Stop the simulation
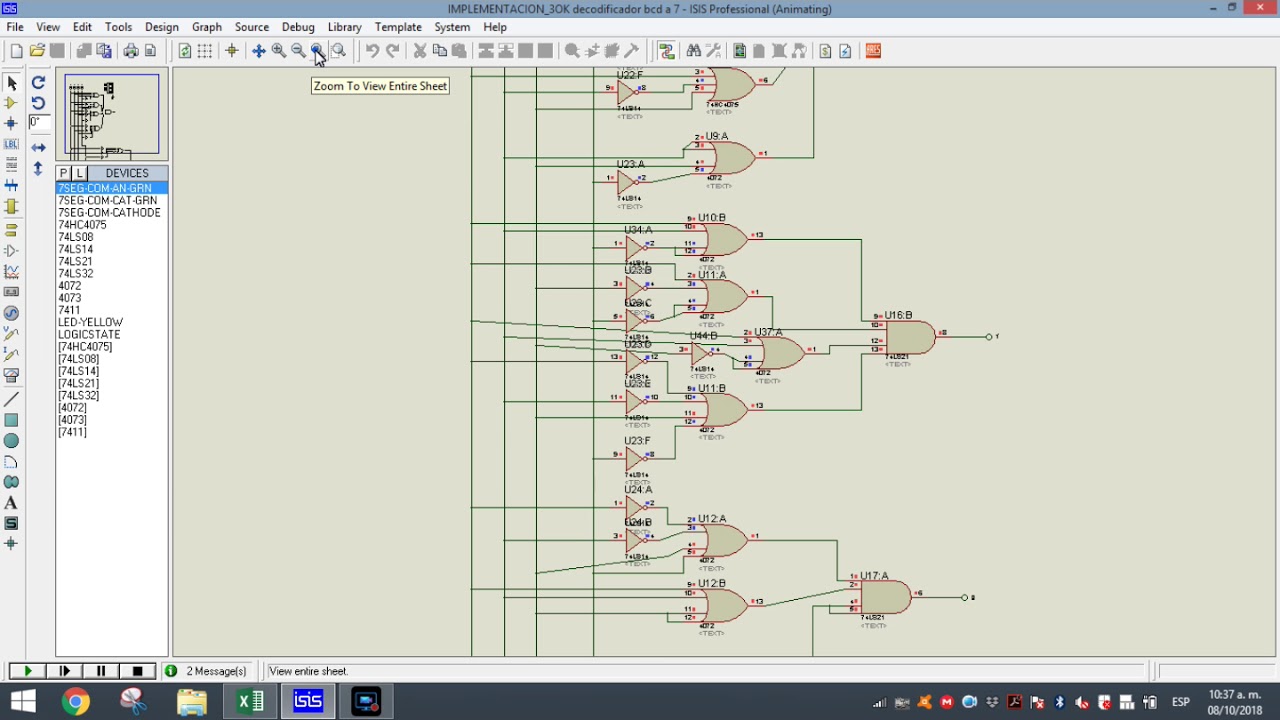 138,671
